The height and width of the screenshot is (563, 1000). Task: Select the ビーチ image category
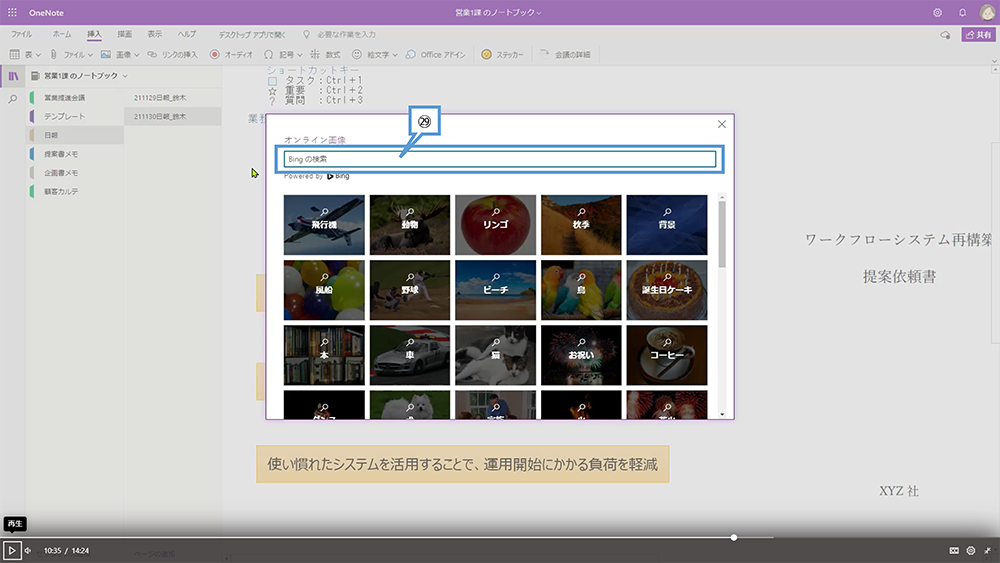point(496,290)
